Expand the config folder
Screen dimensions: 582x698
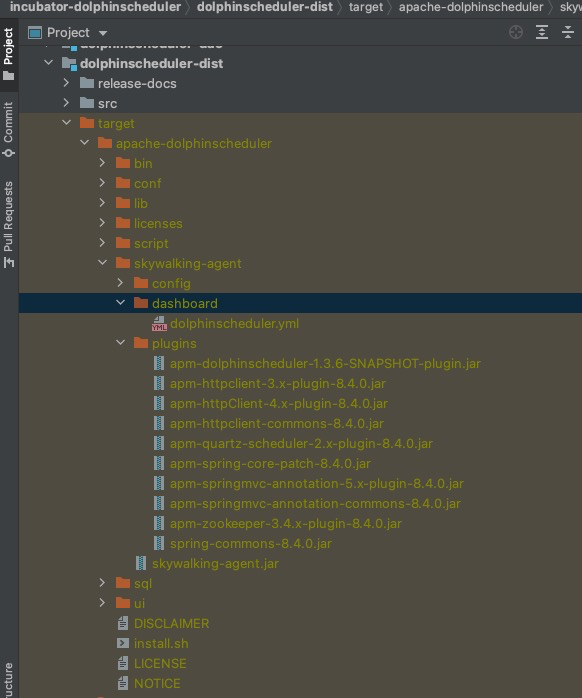point(120,283)
